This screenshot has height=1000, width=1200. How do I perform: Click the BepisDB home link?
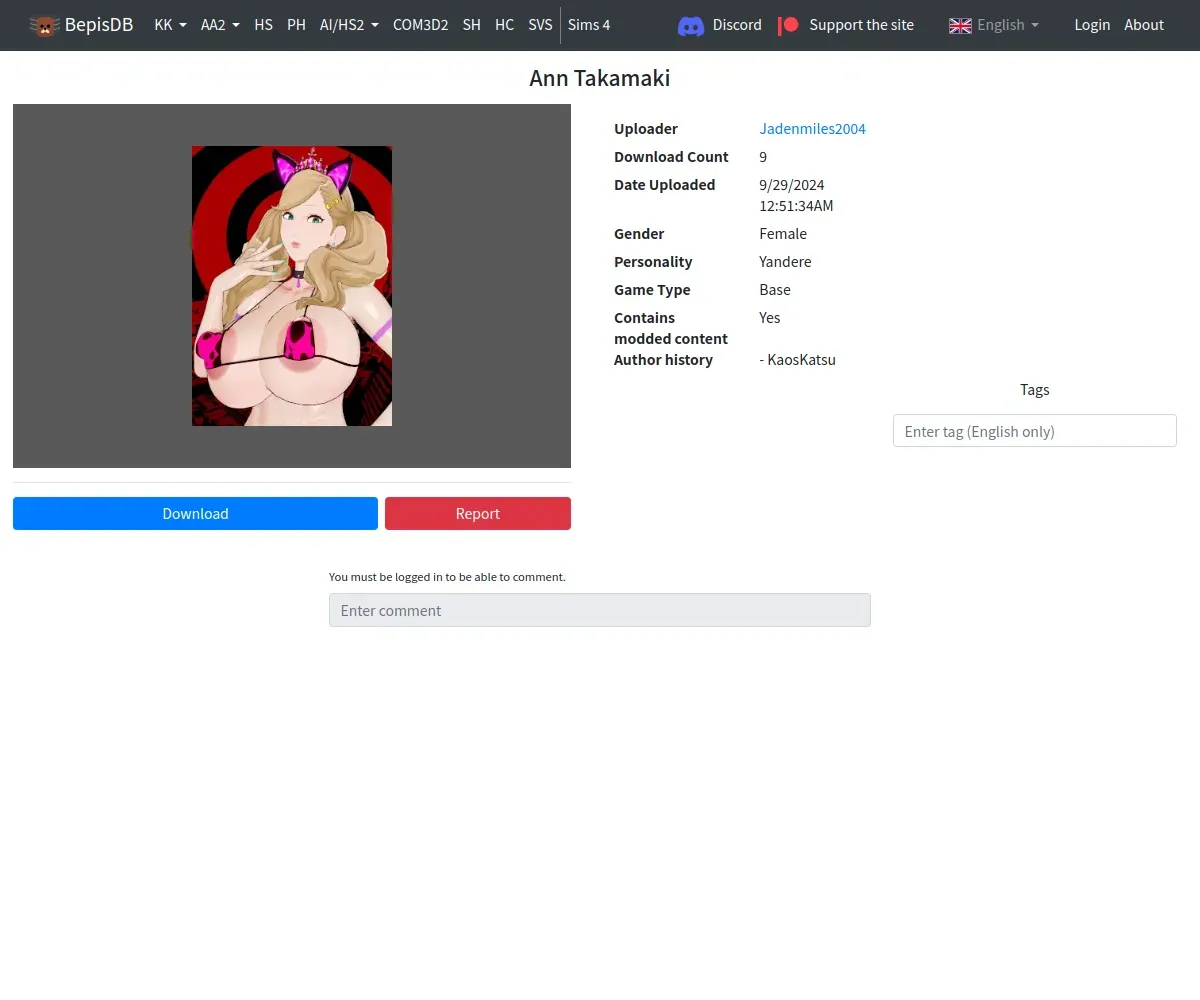[81, 25]
